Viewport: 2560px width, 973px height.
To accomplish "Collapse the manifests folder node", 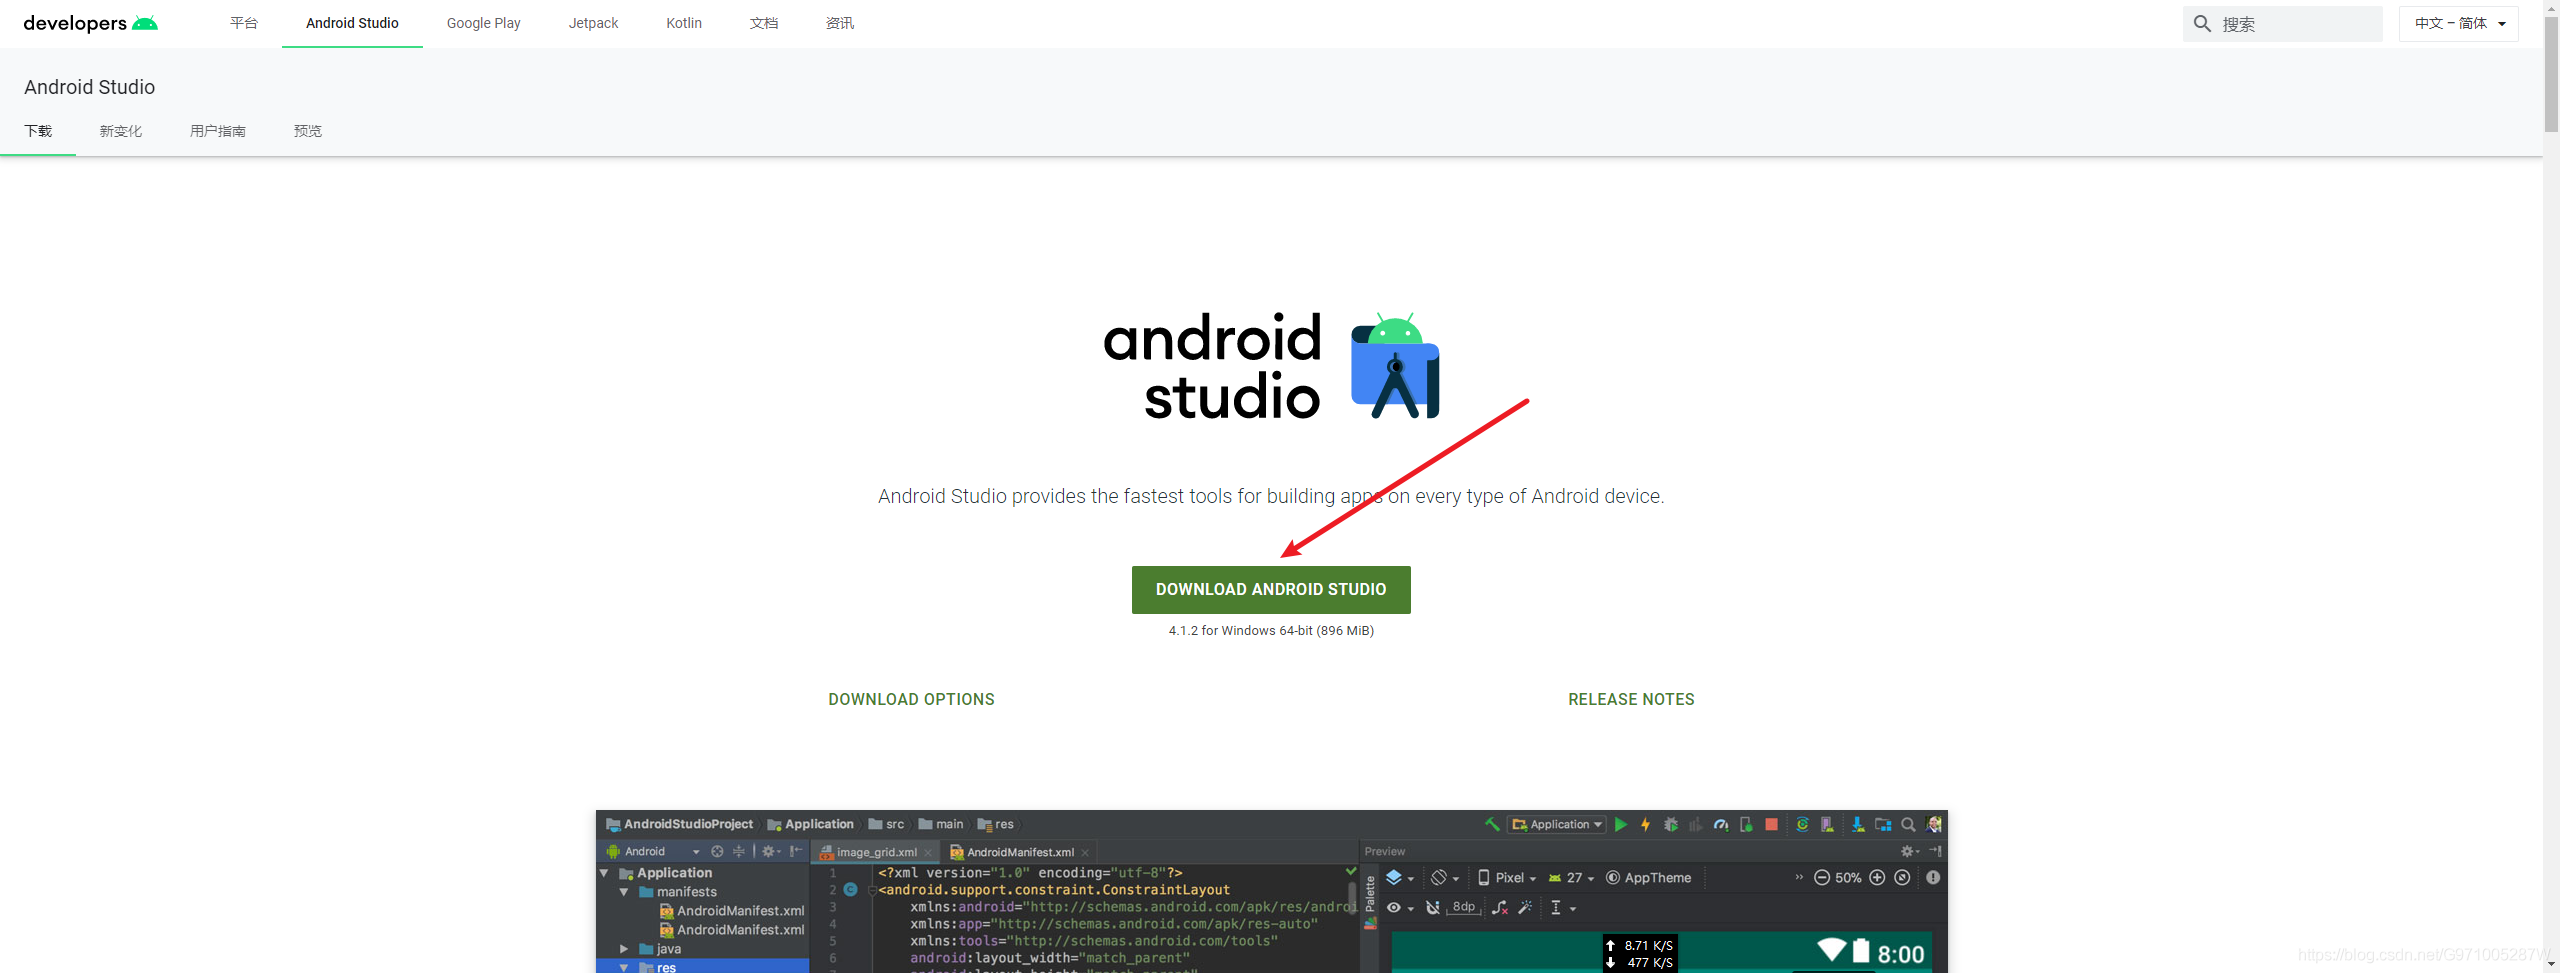I will point(624,892).
